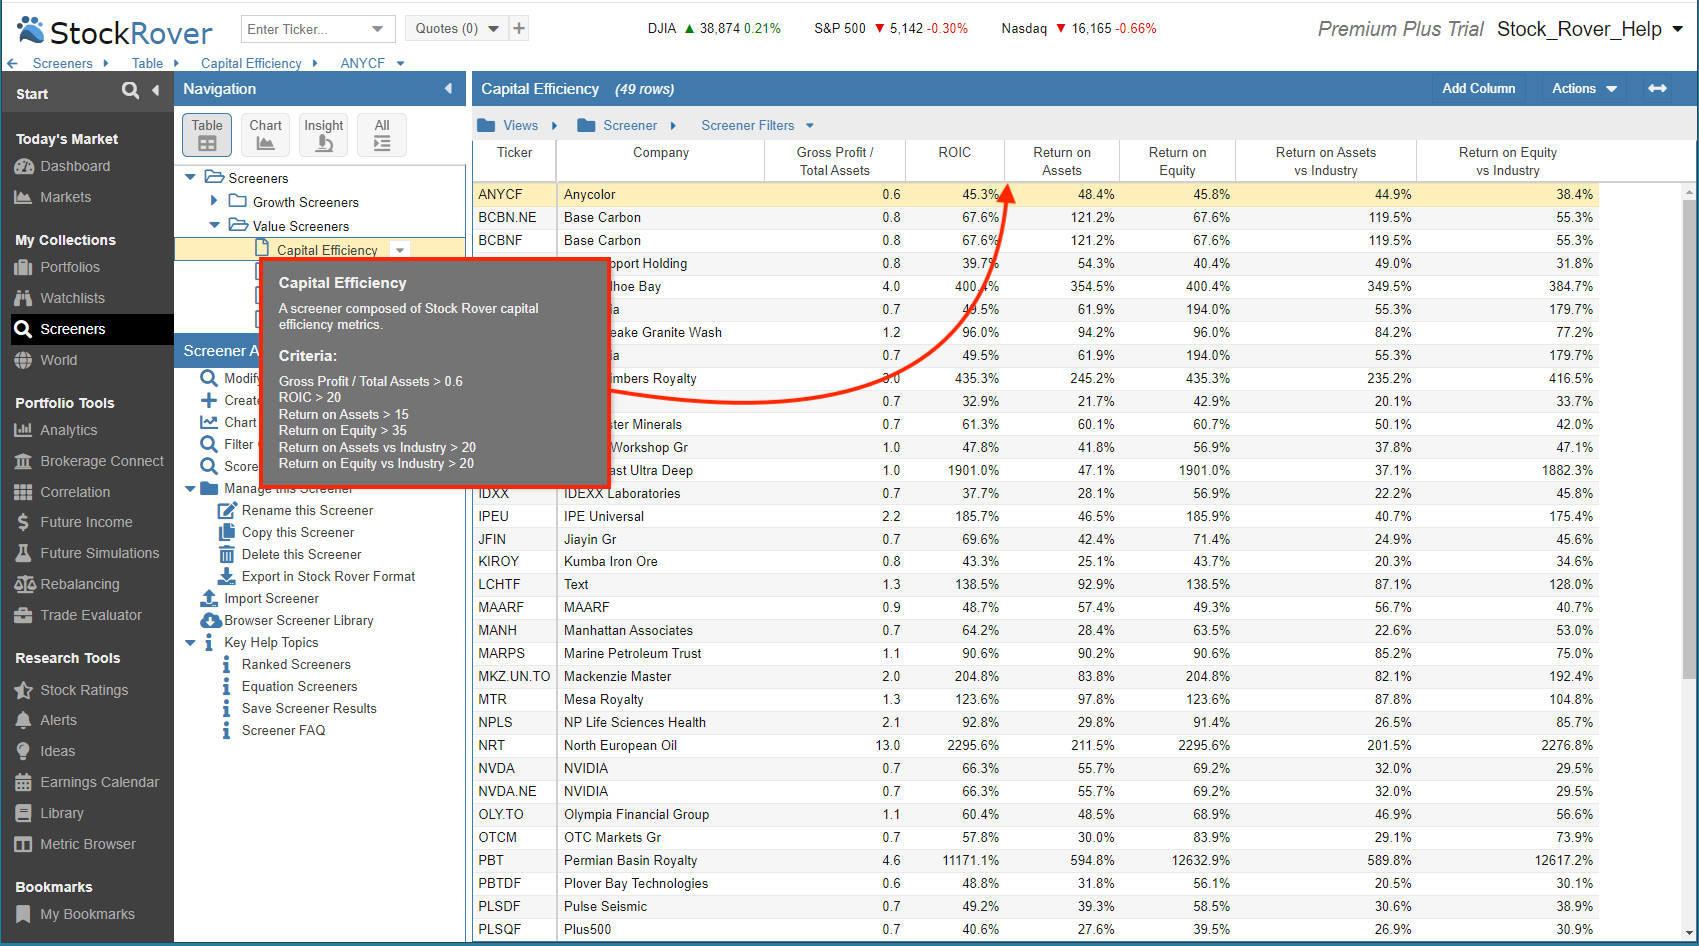
Task: Click Import Screener
Action: pyautogui.click(x=271, y=598)
